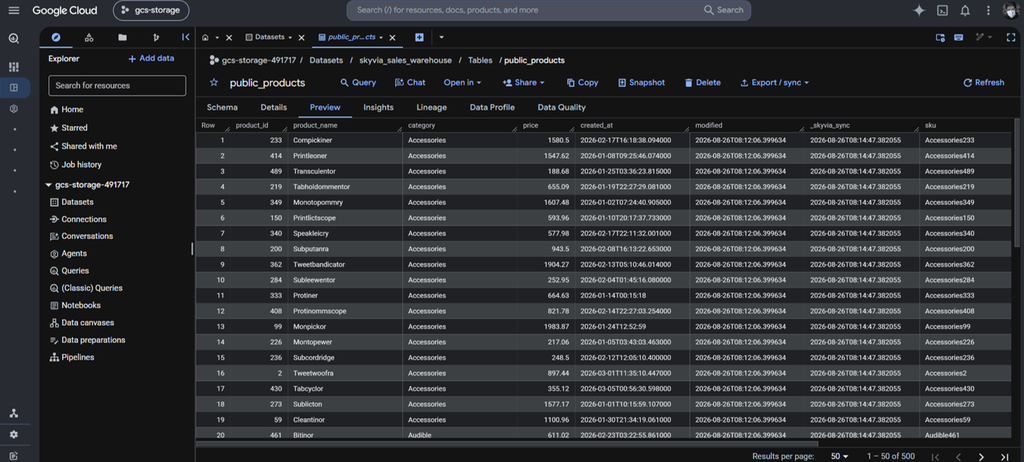Expand the public_pr...cts tab dropdown arrow
The height and width of the screenshot is (462, 1024).
381,38
